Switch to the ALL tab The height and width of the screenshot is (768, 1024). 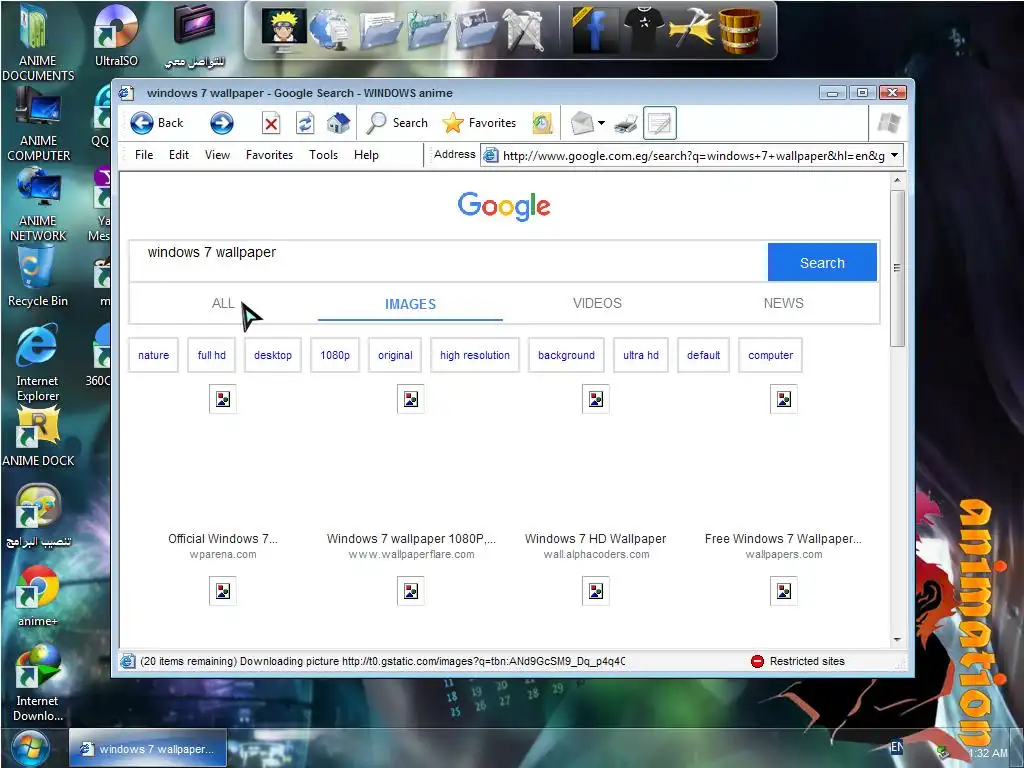223,303
